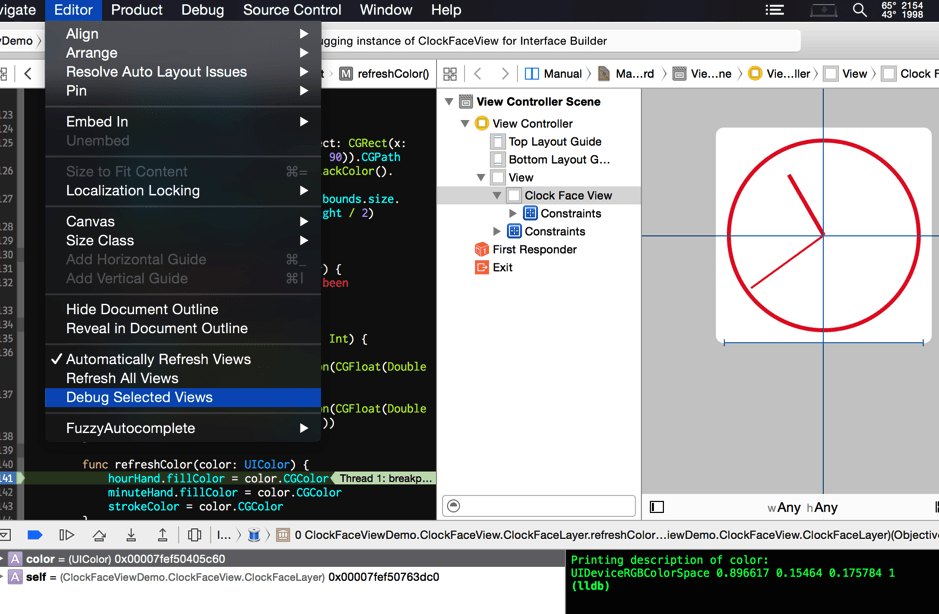Click the continue program execution icon
The width and height of the screenshot is (939, 614).
67,535
